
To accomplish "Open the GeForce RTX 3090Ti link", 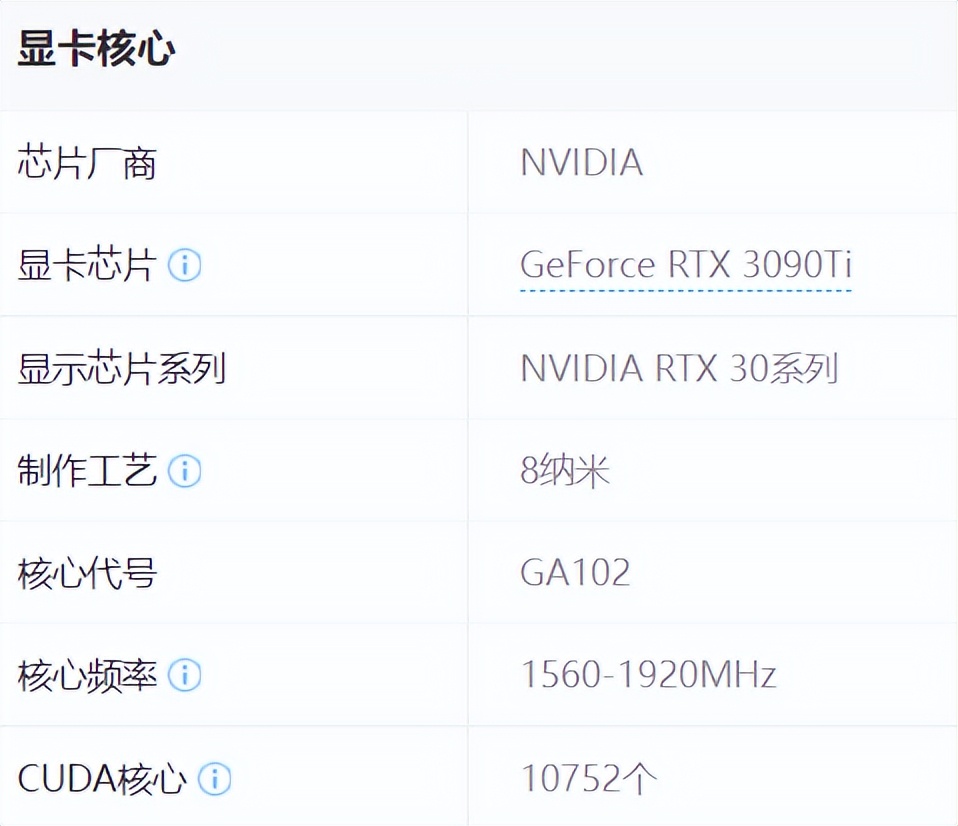I will tap(685, 265).
